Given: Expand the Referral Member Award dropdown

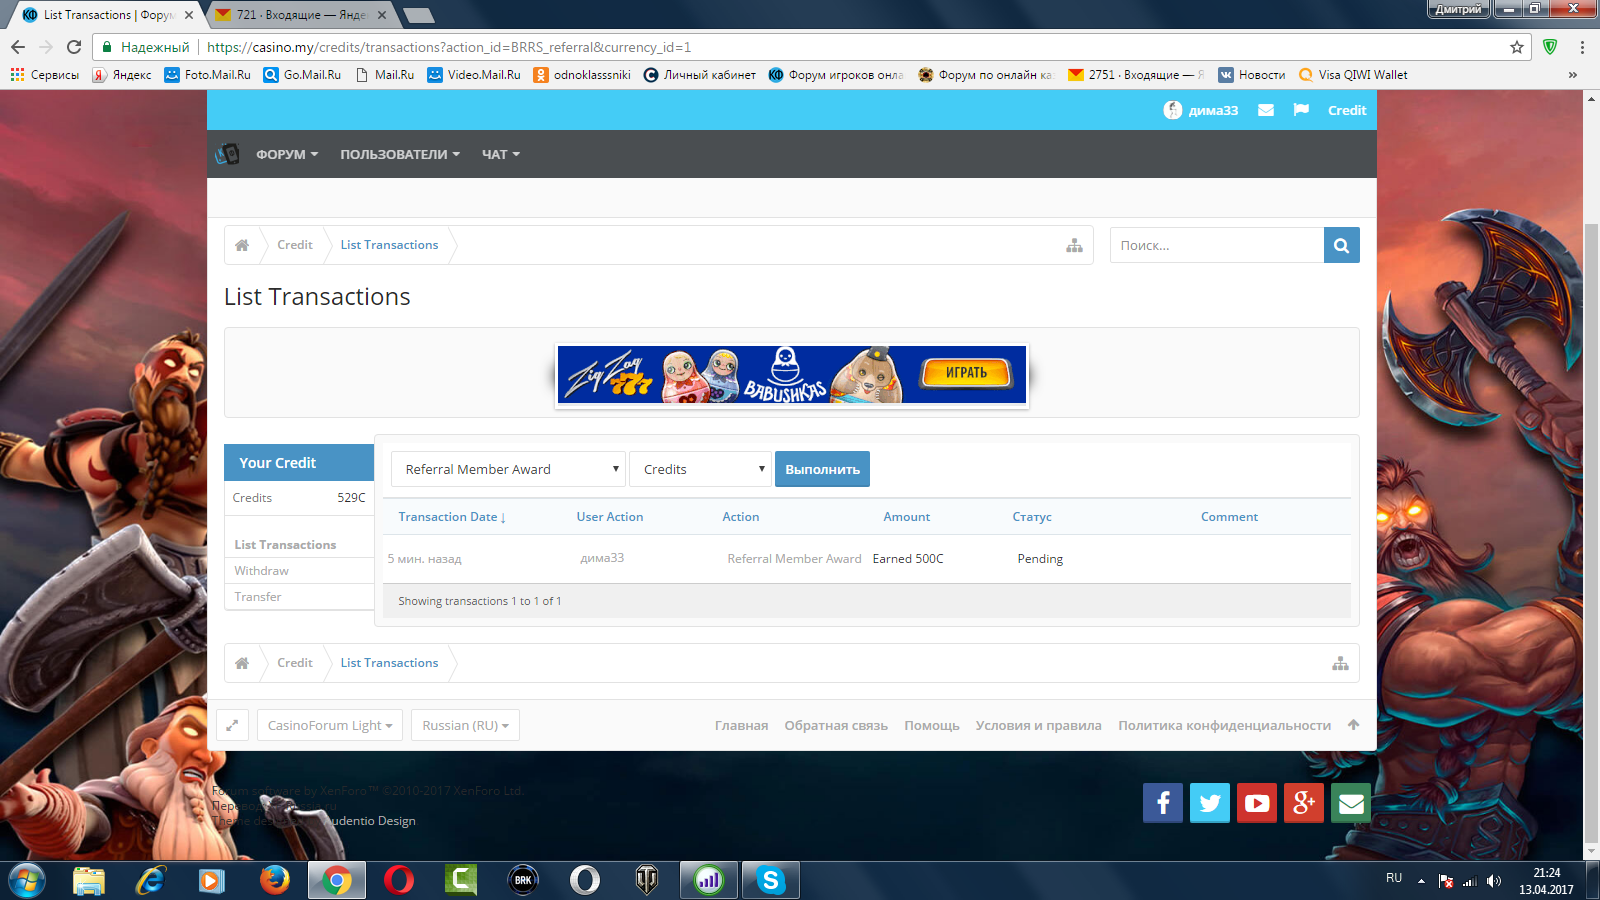Looking at the screenshot, I should 508,469.
